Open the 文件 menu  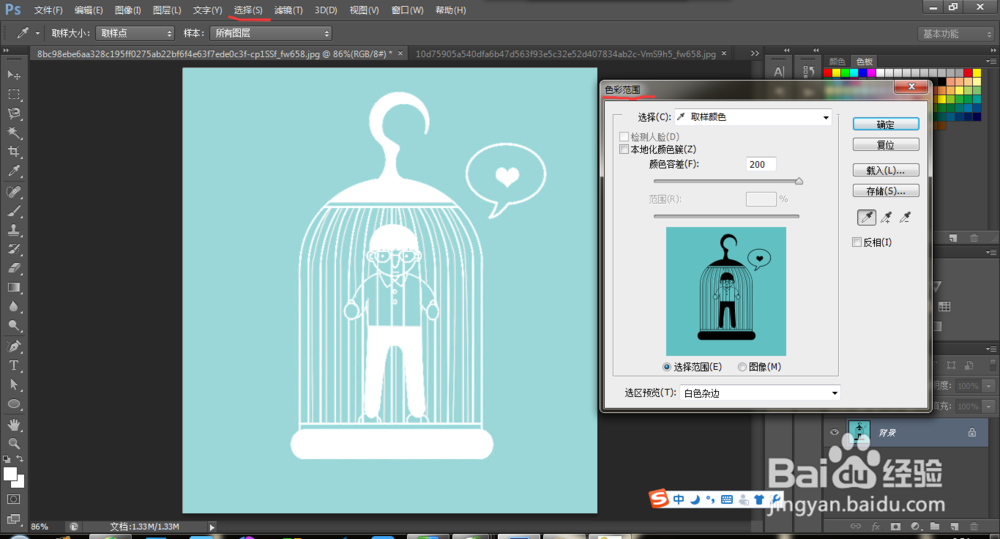click(48, 10)
